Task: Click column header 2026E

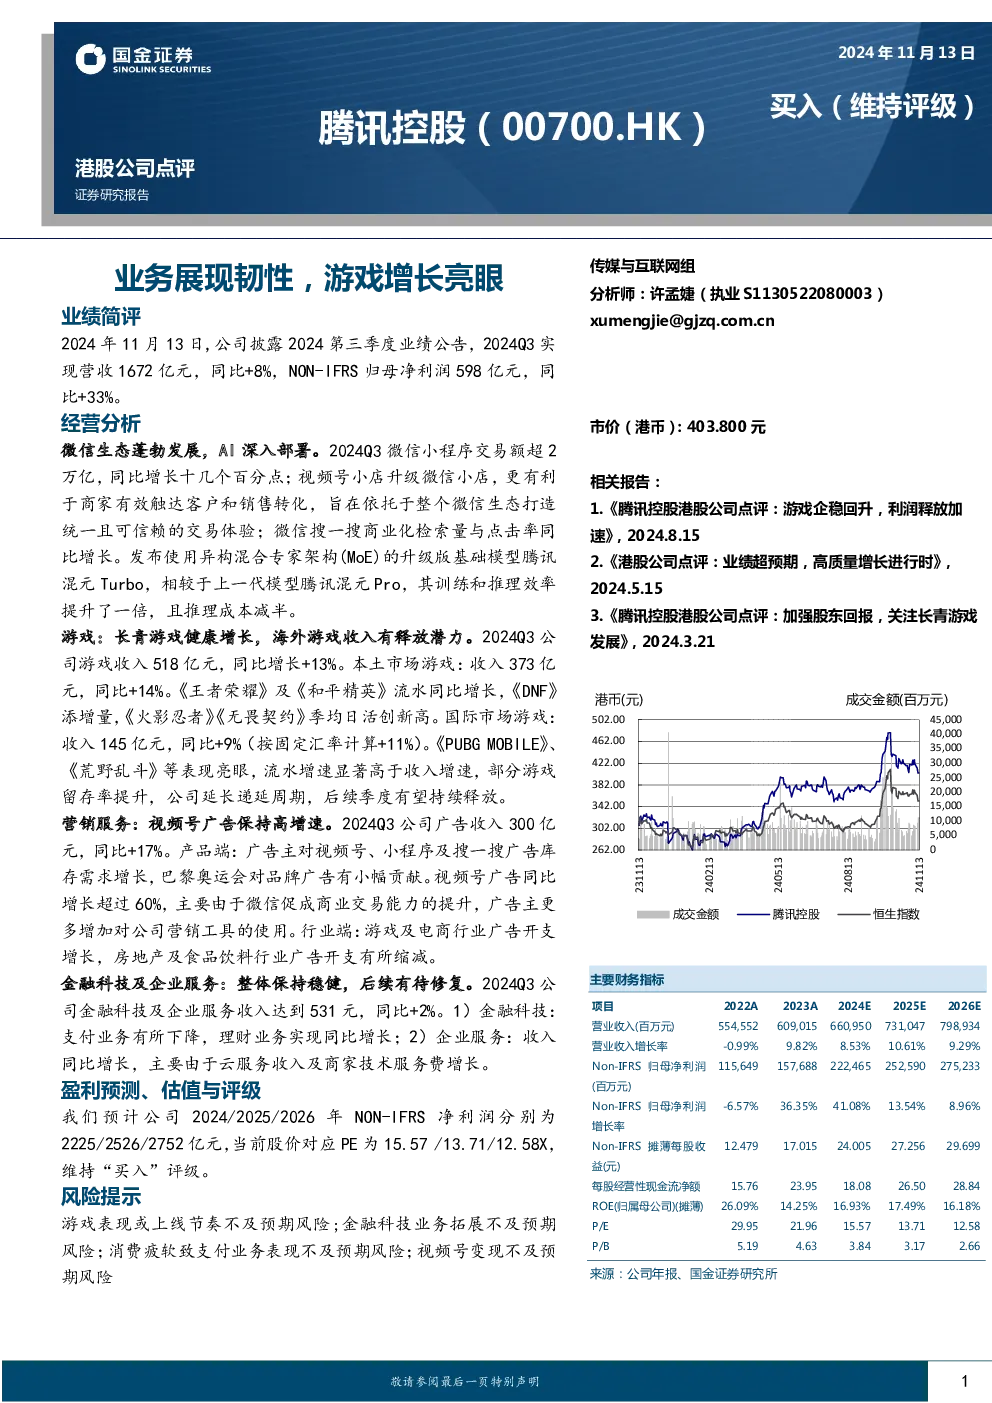Action: [x=964, y=1006]
